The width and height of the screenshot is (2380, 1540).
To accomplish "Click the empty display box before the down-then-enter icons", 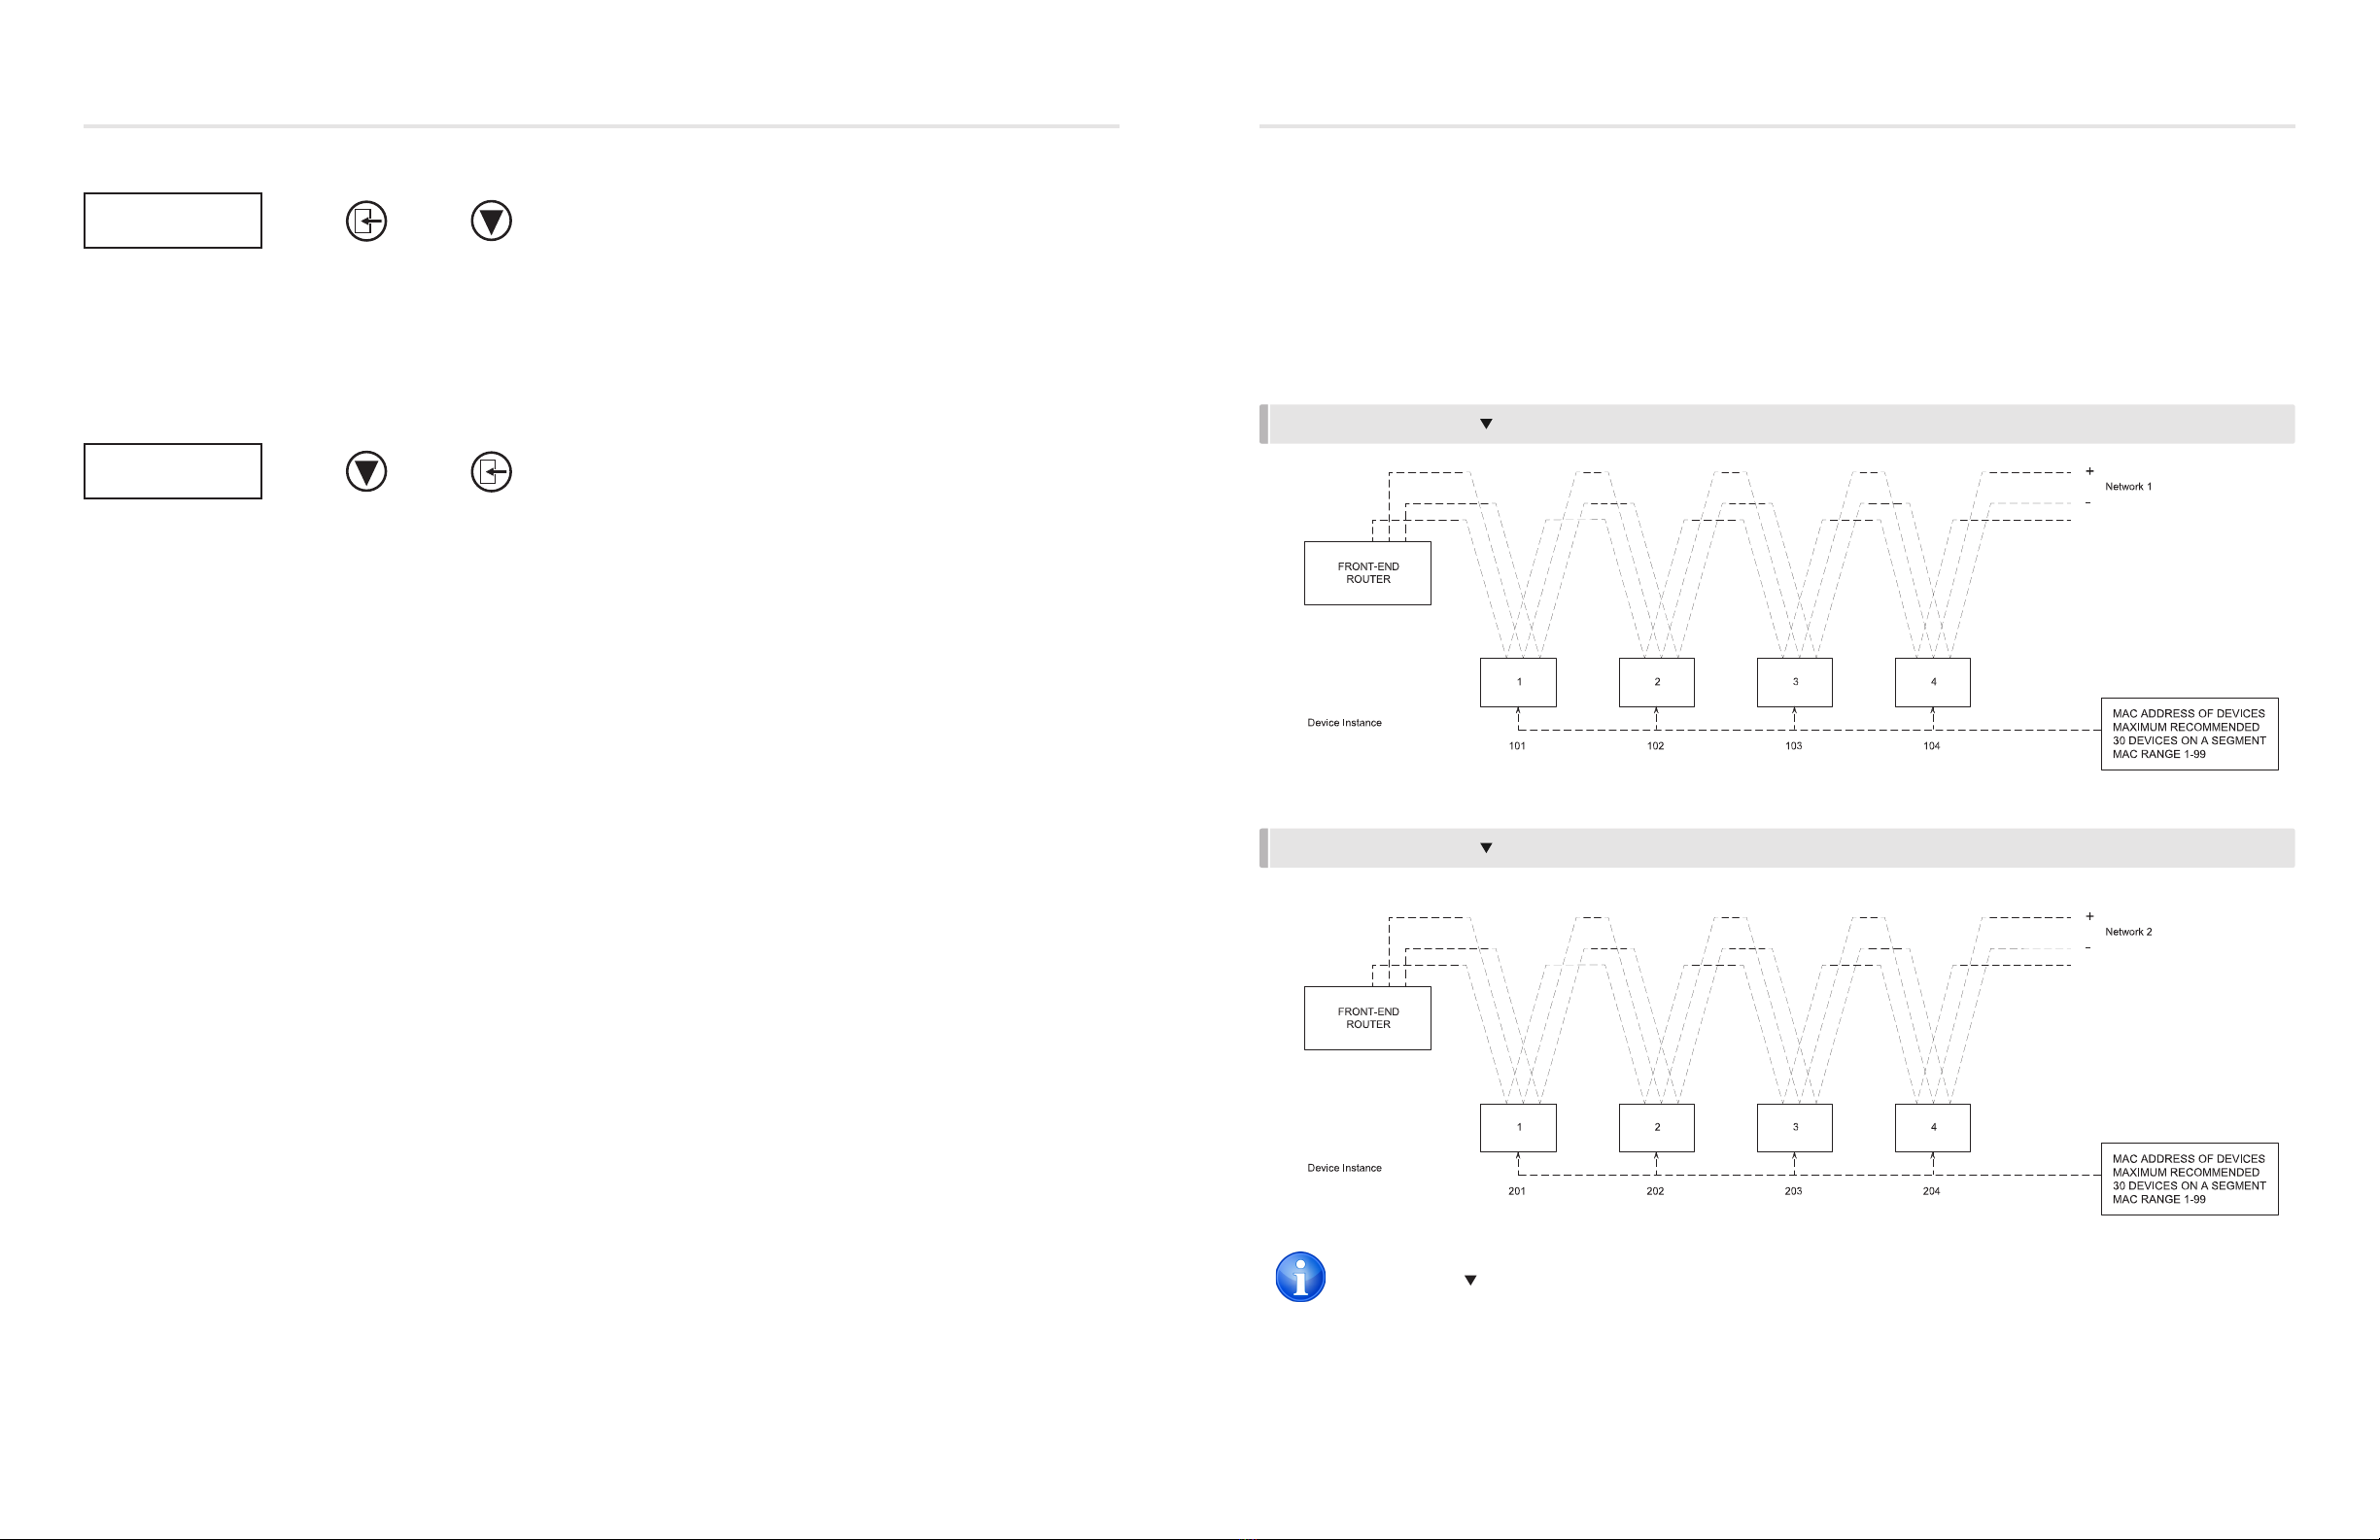I will coord(173,471).
